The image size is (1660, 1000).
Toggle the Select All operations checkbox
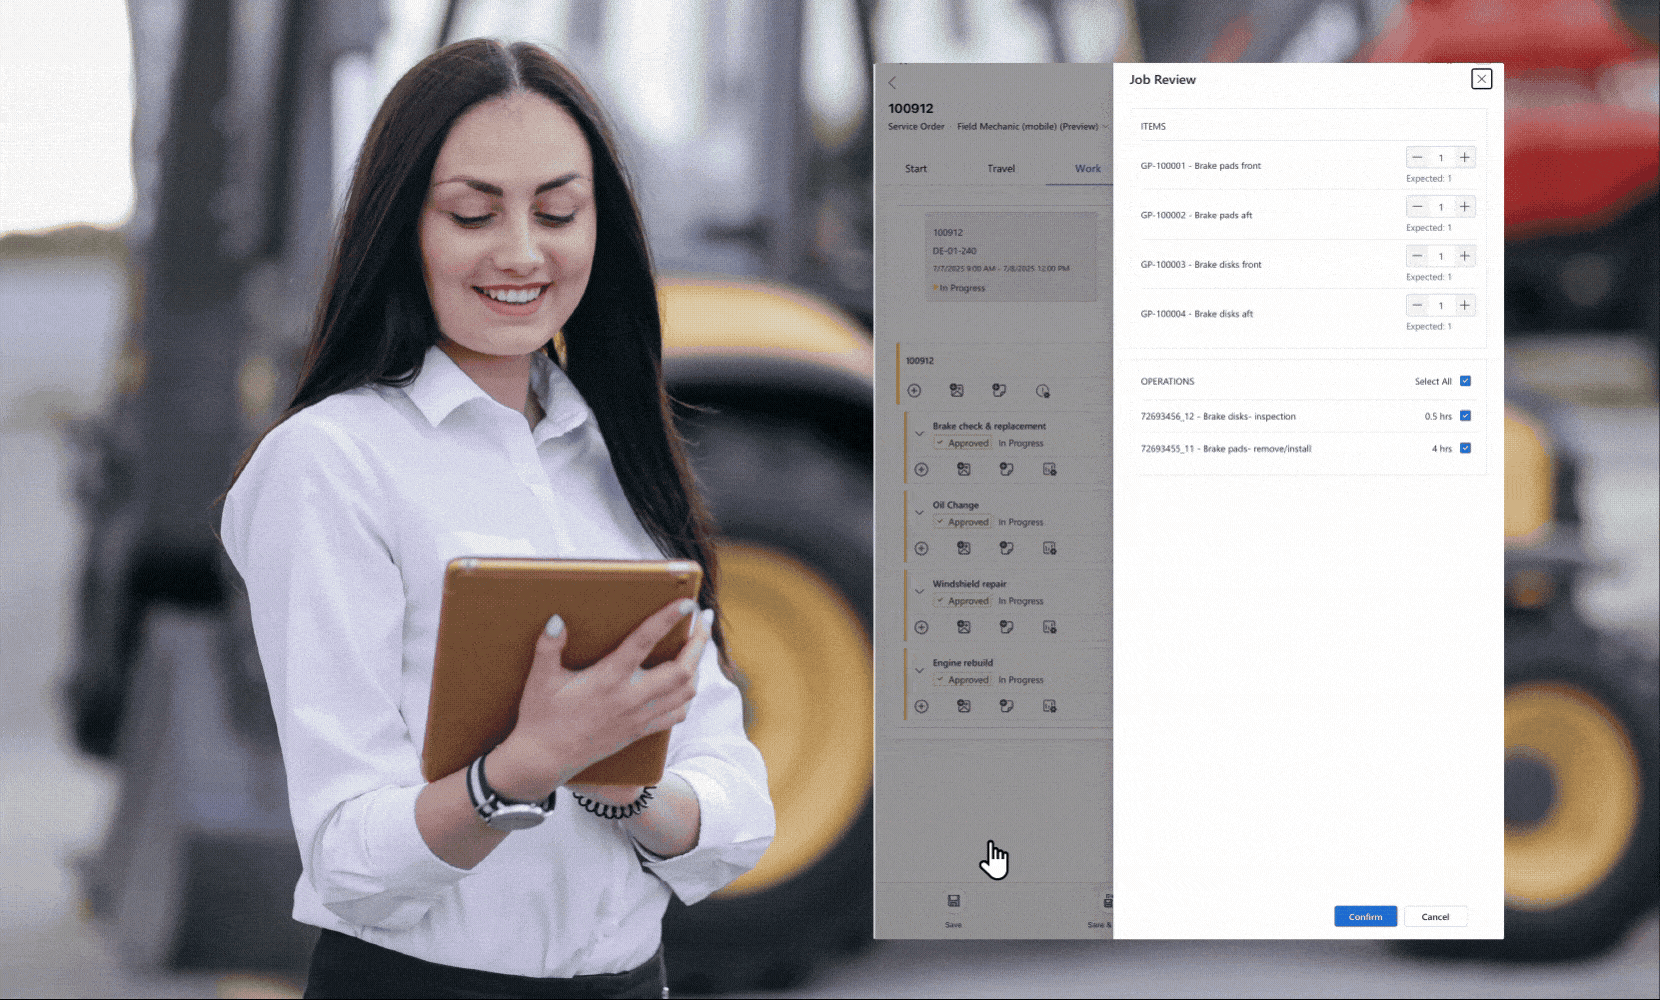(1465, 381)
